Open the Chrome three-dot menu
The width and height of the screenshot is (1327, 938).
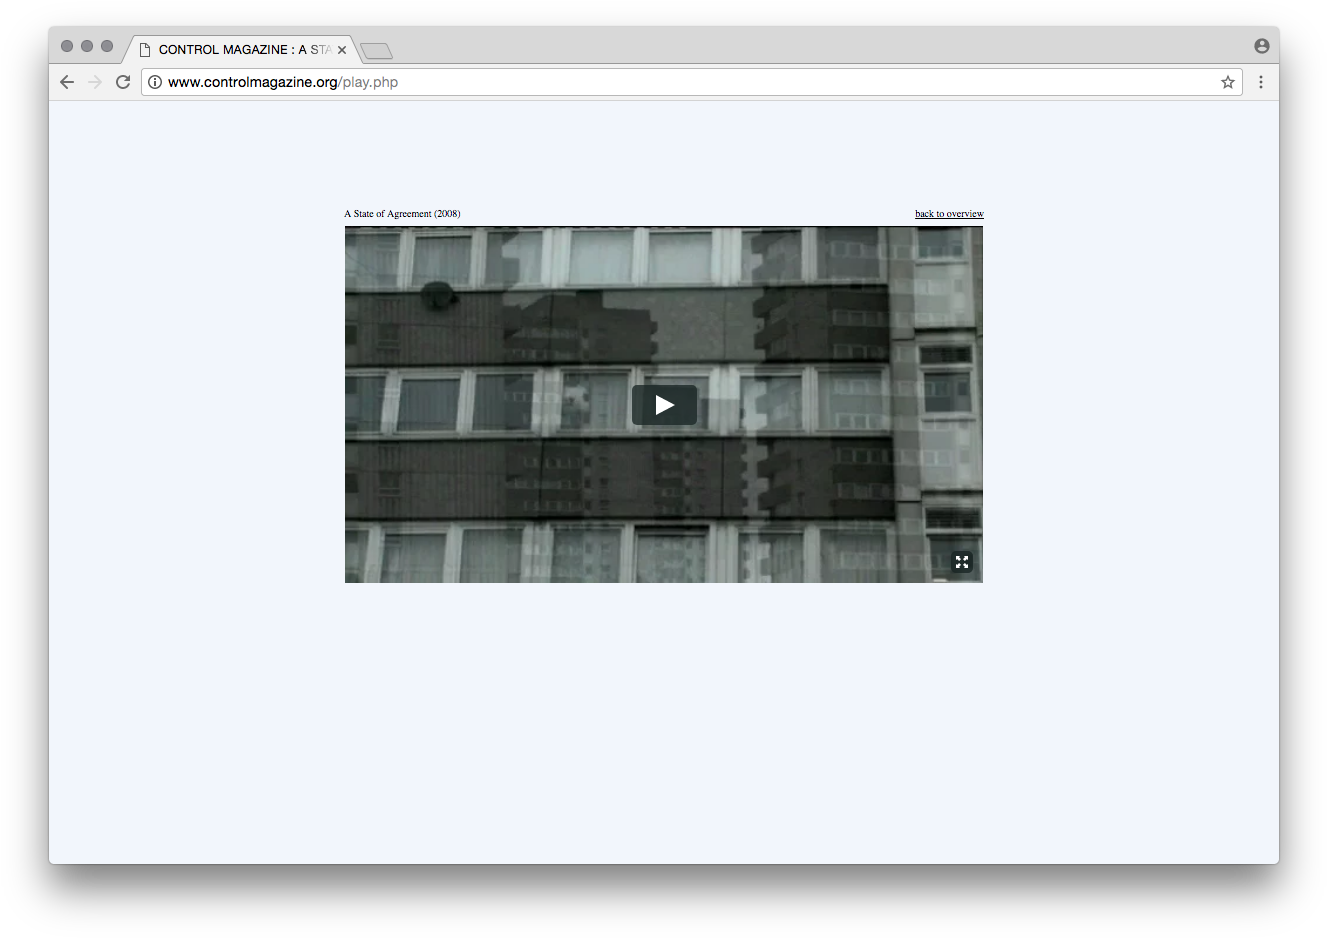(1261, 82)
